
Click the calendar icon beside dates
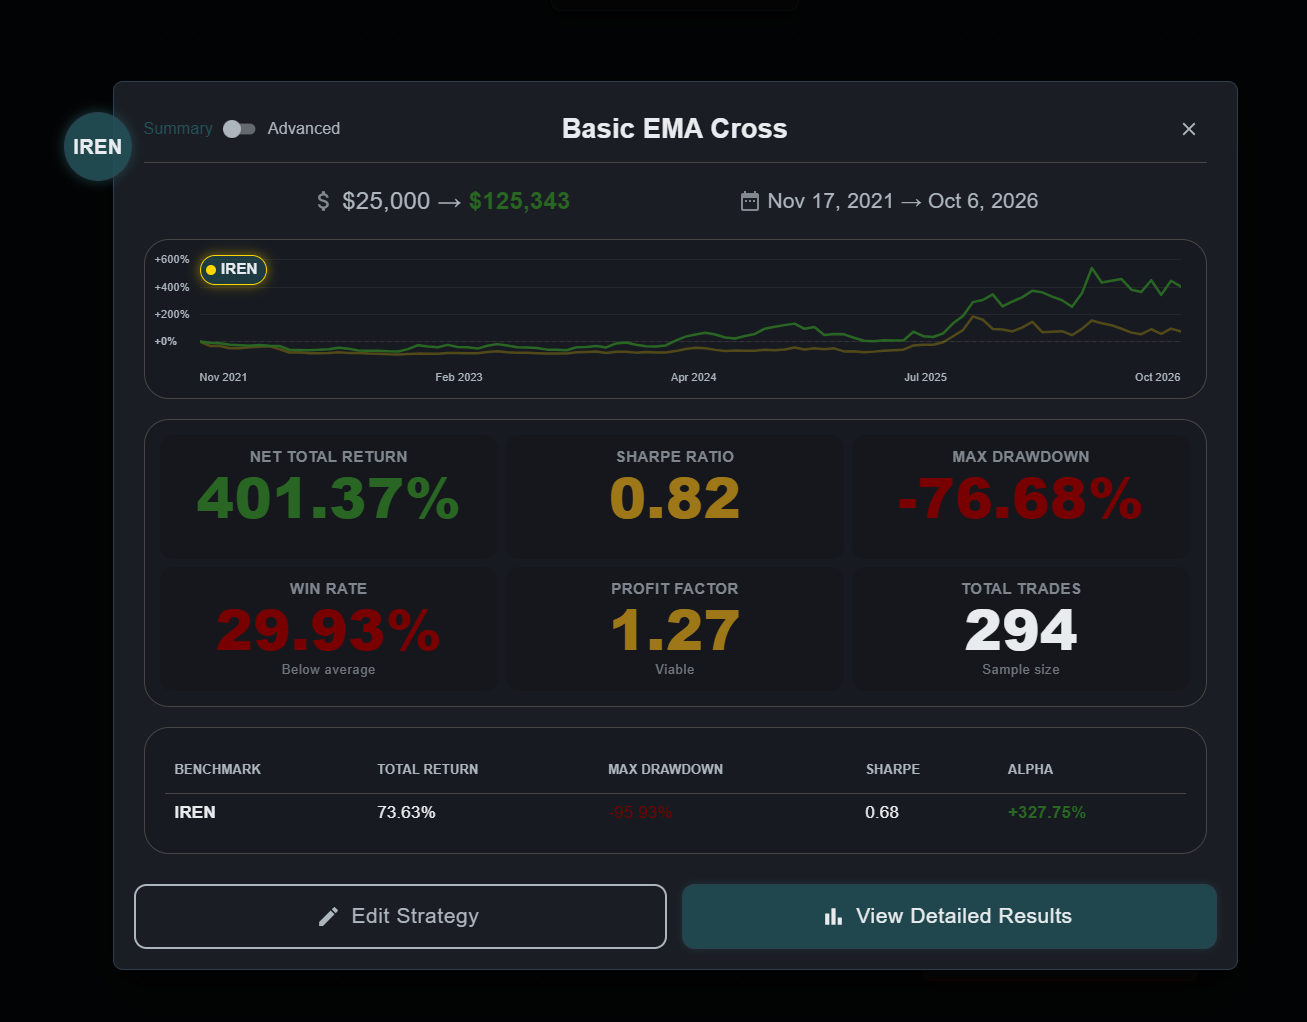(x=750, y=201)
